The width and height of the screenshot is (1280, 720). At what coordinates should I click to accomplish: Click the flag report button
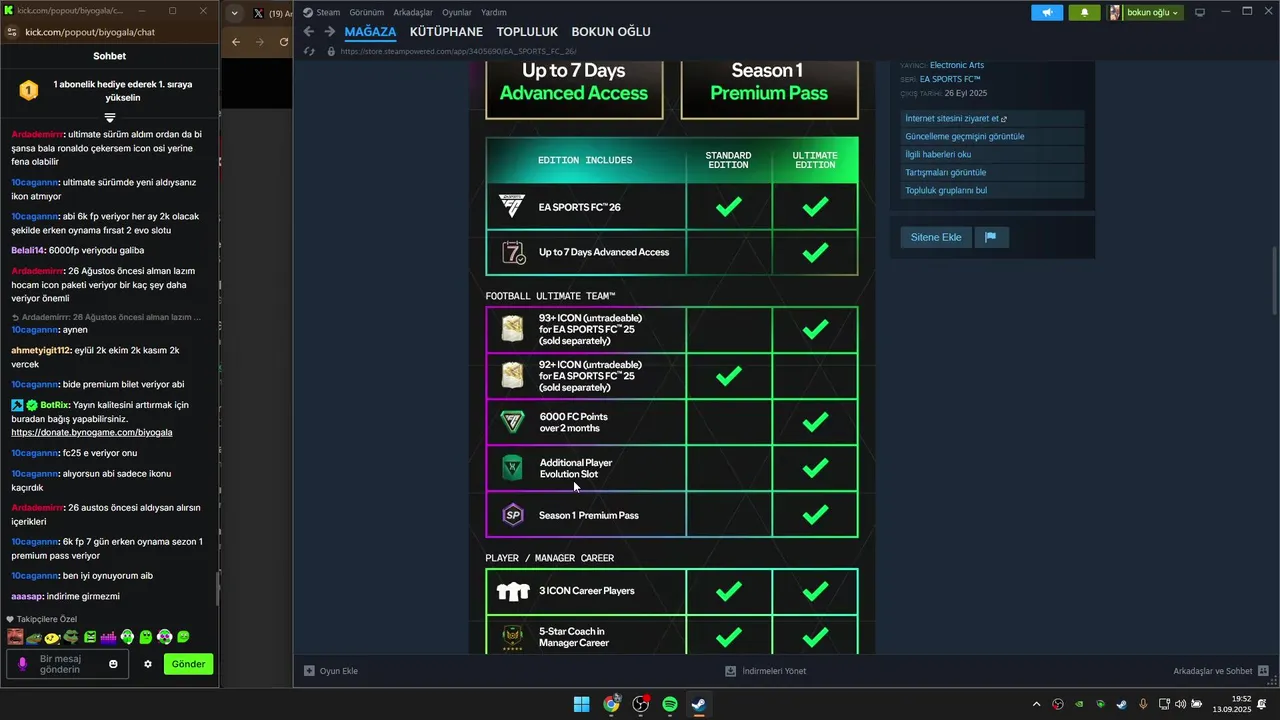pos(991,238)
